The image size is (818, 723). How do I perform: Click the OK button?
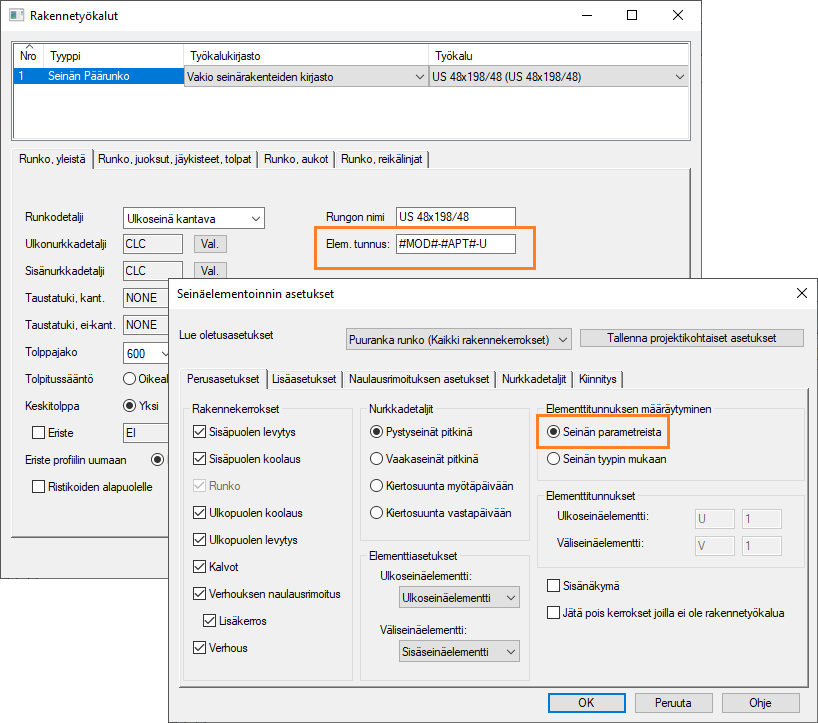tap(588, 703)
